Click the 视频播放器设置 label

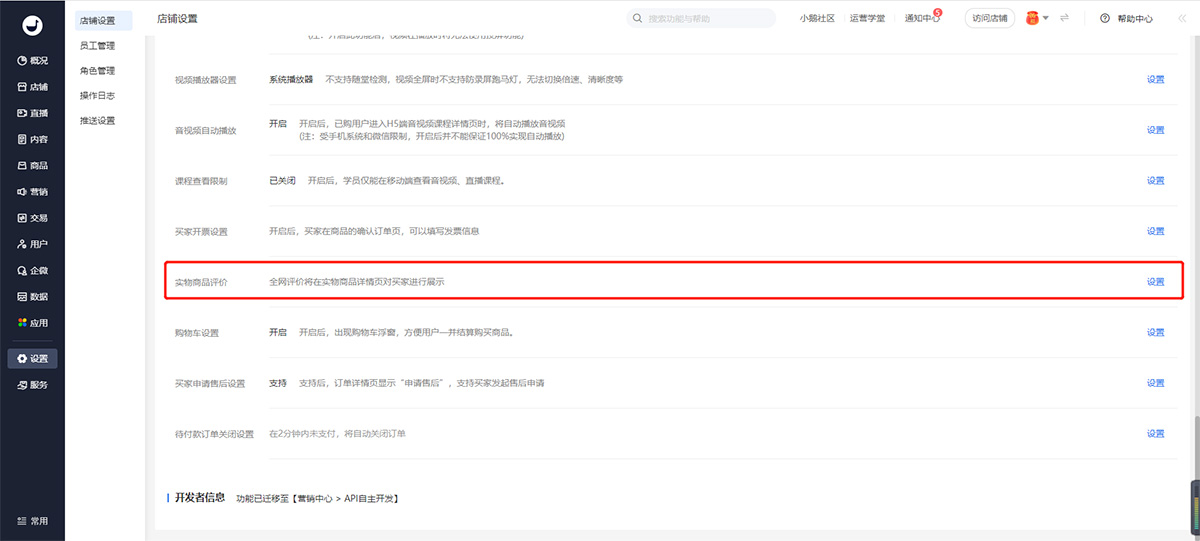coord(206,80)
